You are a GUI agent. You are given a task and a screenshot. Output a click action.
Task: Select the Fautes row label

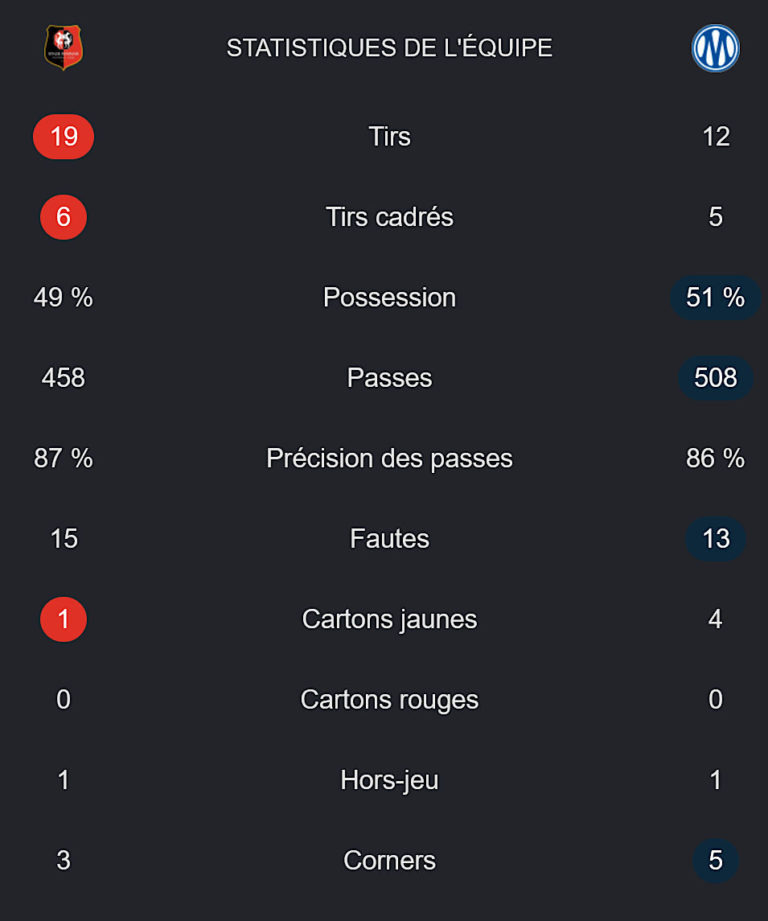[x=389, y=539]
